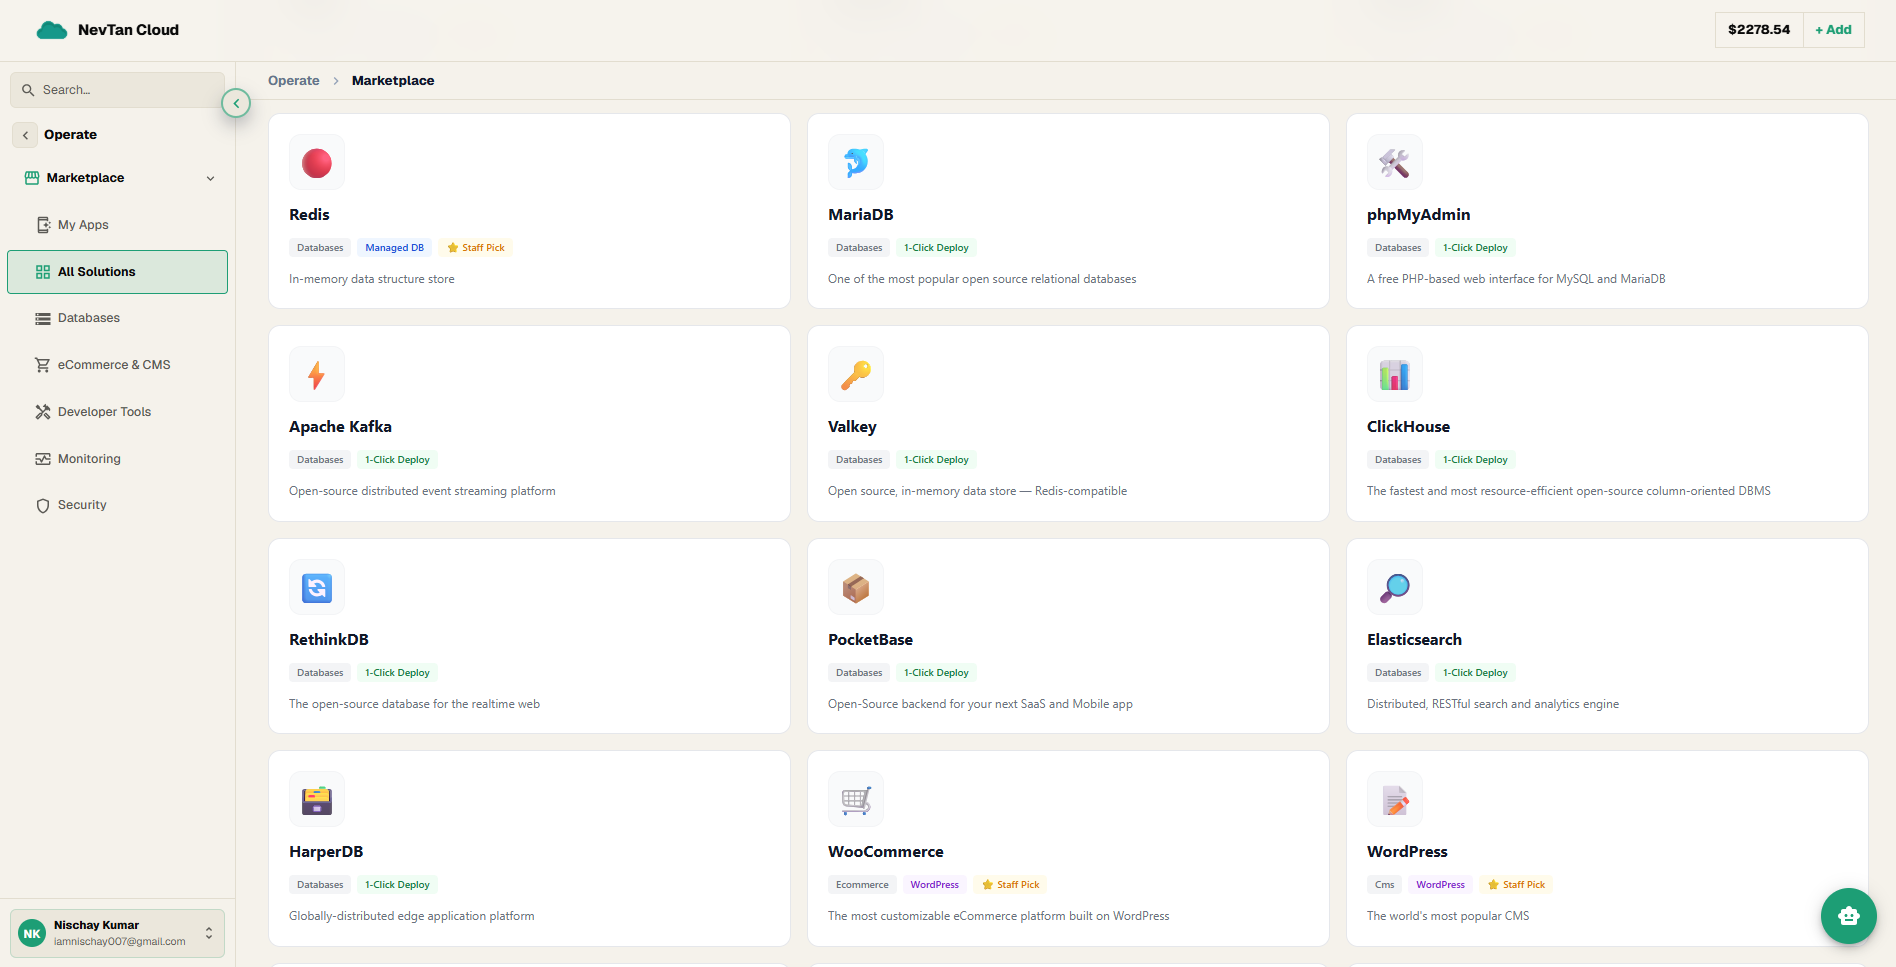
Task: Click the RethinkDB sync arrows icon
Action: click(317, 587)
